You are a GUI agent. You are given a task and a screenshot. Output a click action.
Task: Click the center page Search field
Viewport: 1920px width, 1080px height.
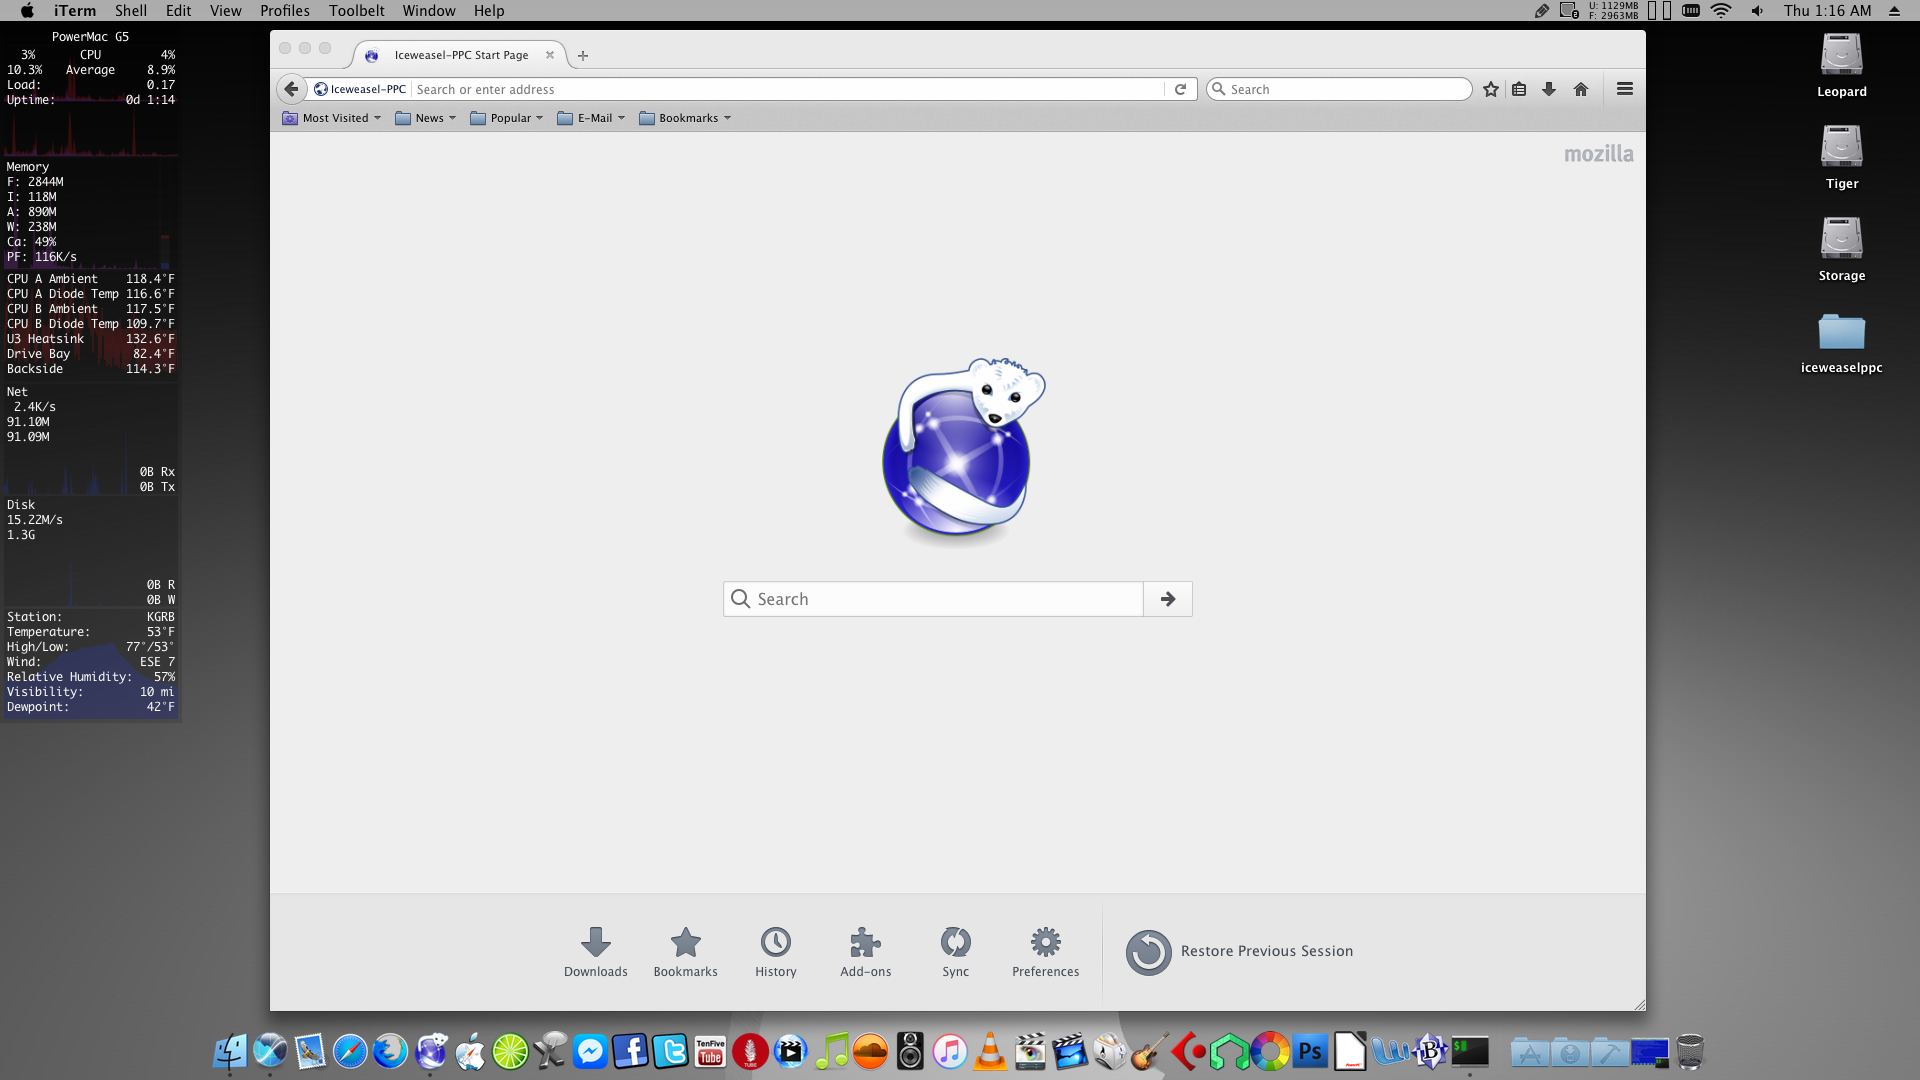[x=940, y=599]
